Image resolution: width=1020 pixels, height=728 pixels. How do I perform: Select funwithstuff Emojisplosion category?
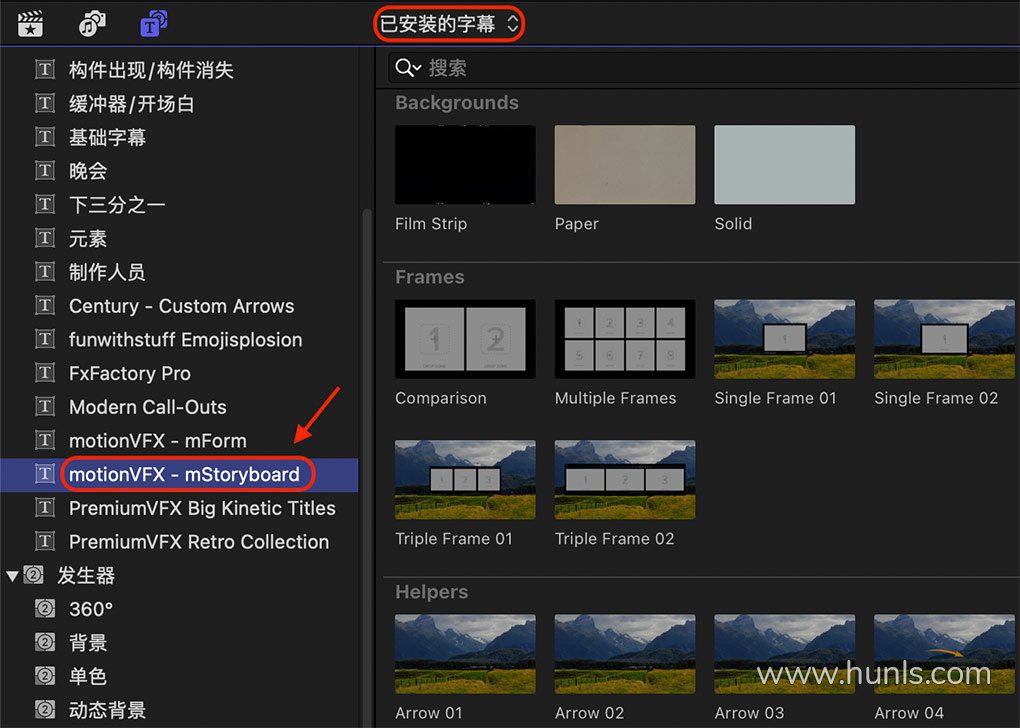(179, 340)
